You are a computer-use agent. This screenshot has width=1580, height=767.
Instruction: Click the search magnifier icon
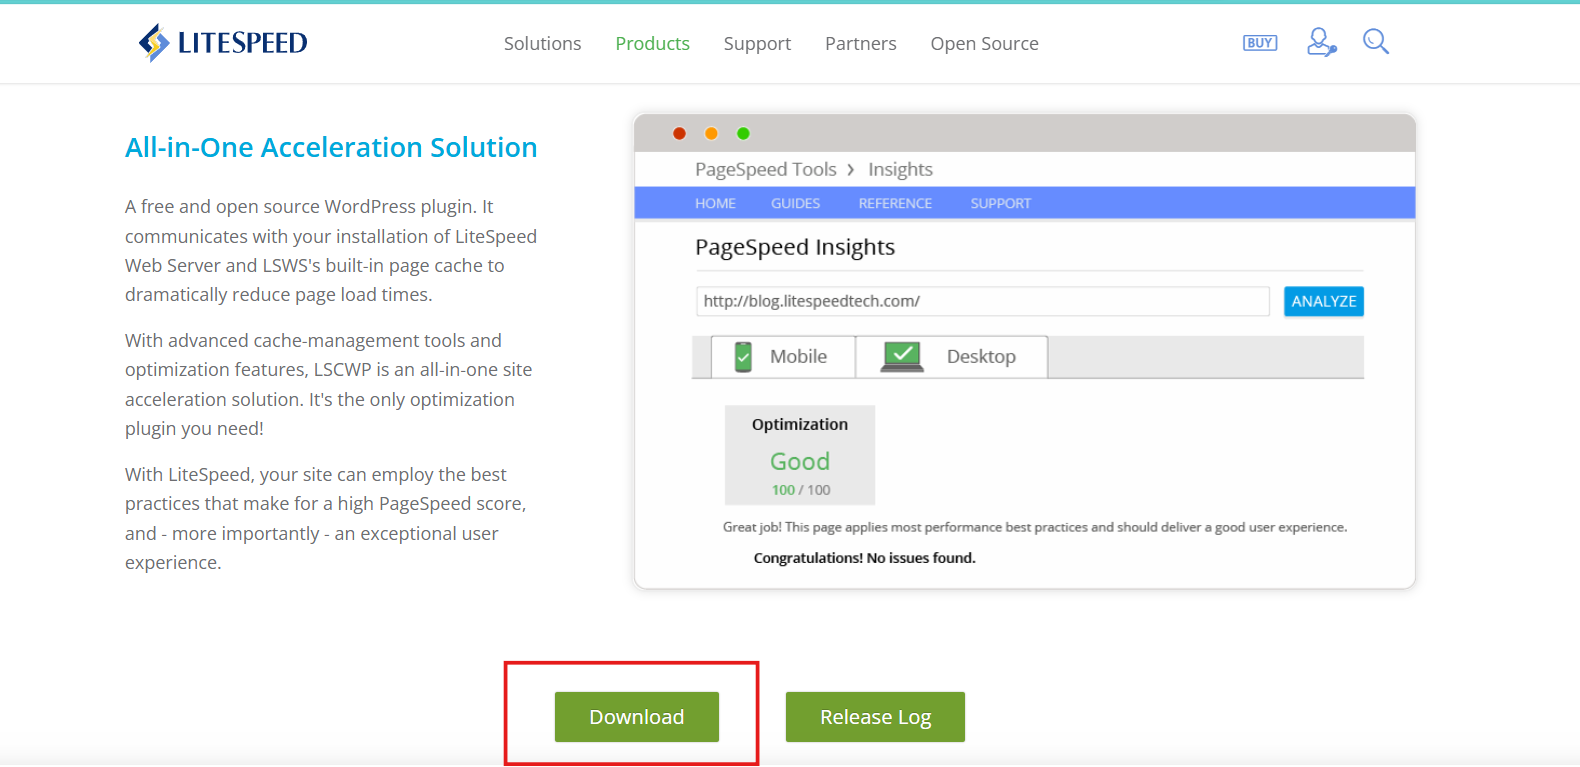pyautogui.click(x=1376, y=41)
